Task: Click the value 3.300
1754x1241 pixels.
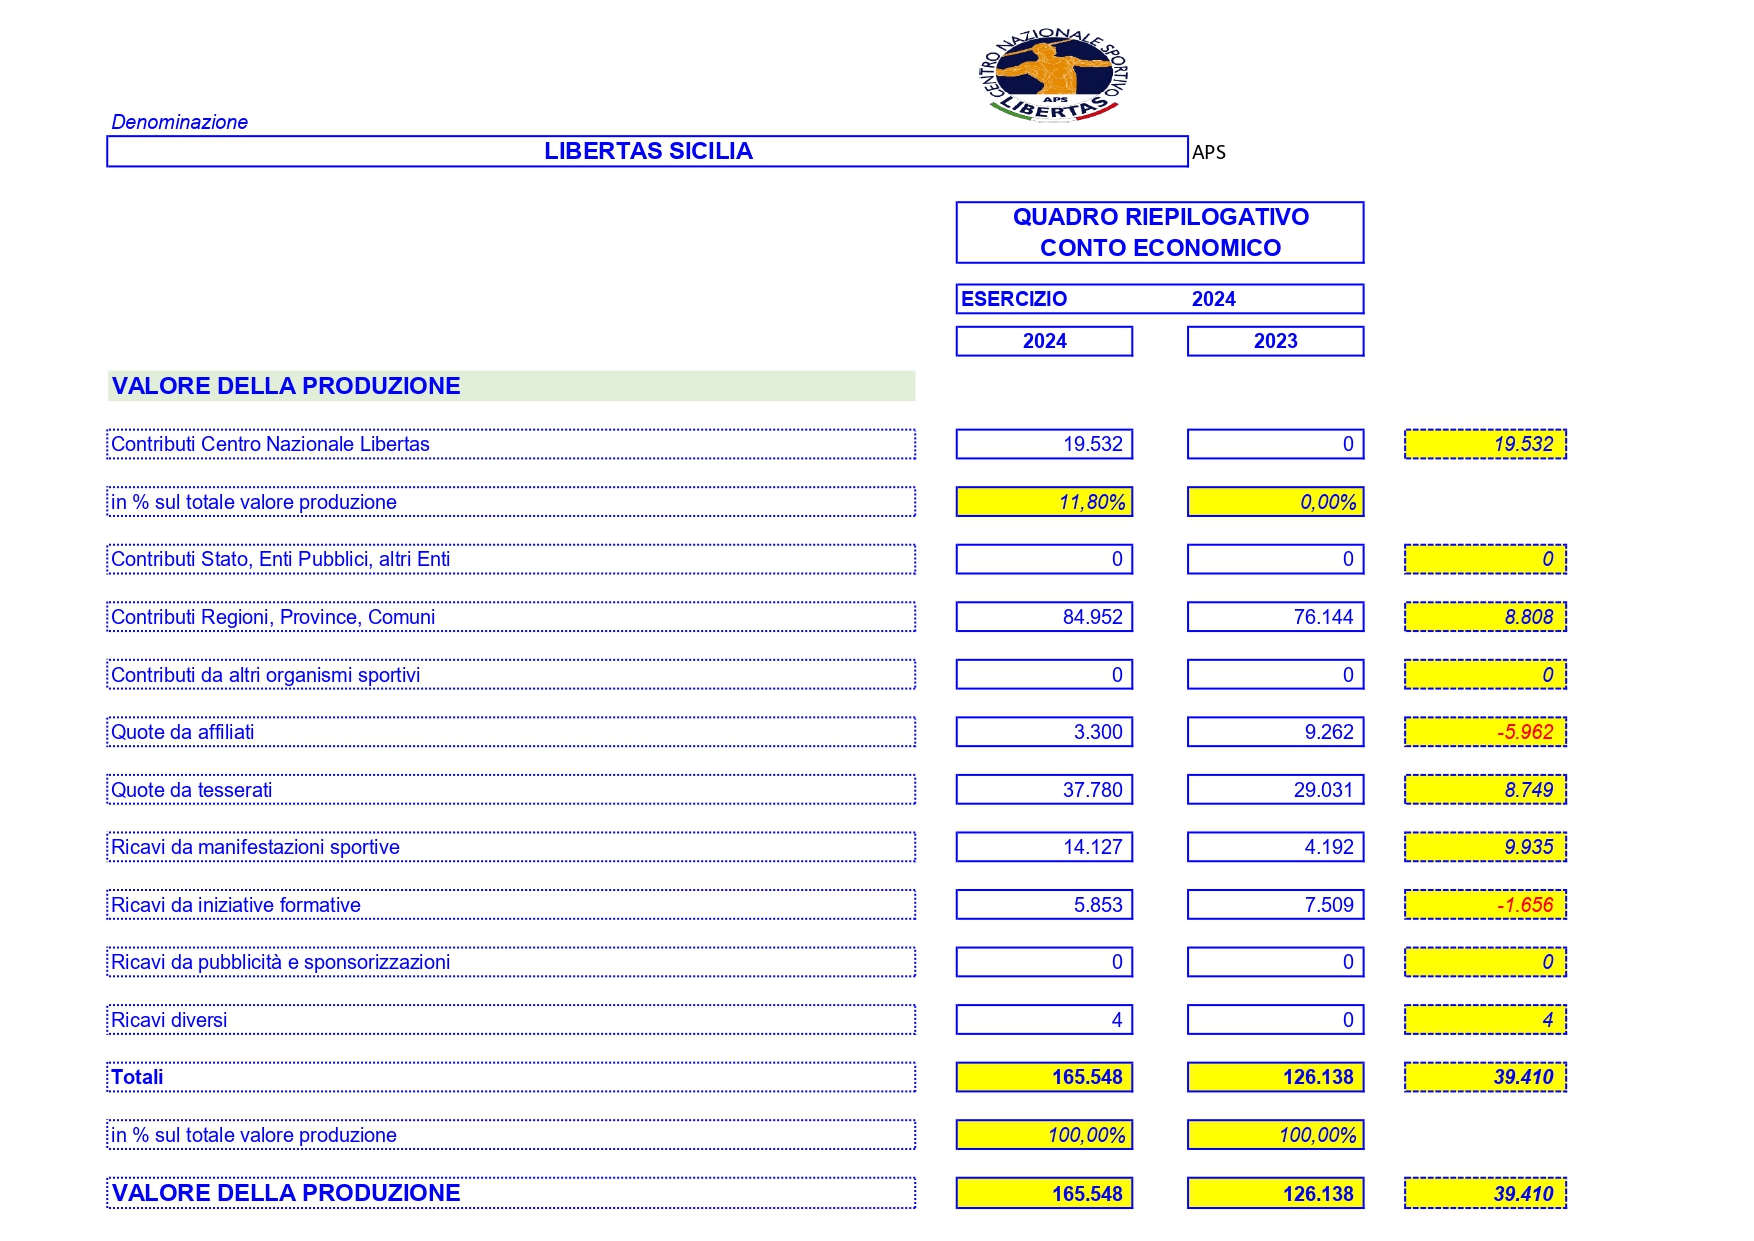Action: [x=1044, y=732]
